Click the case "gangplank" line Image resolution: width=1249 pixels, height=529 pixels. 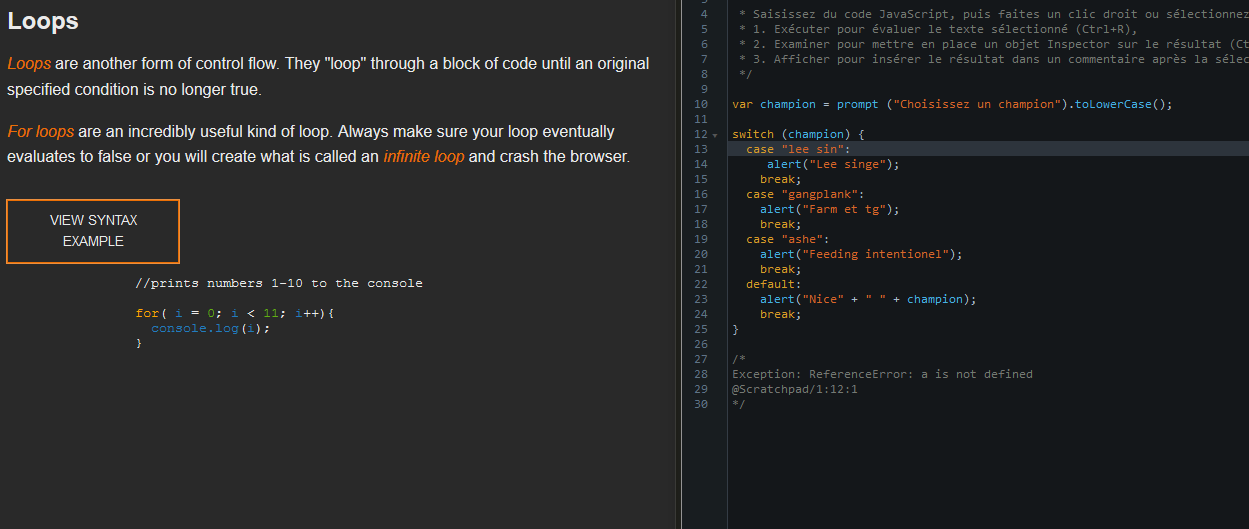[804, 194]
